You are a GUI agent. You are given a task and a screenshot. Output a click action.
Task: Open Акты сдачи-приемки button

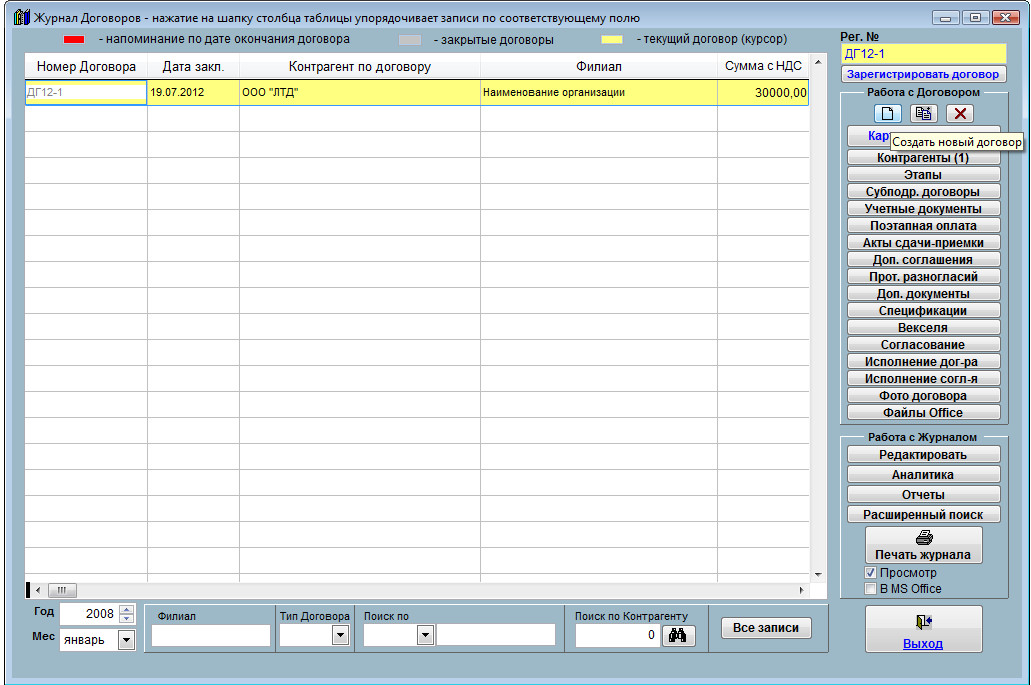tap(923, 243)
